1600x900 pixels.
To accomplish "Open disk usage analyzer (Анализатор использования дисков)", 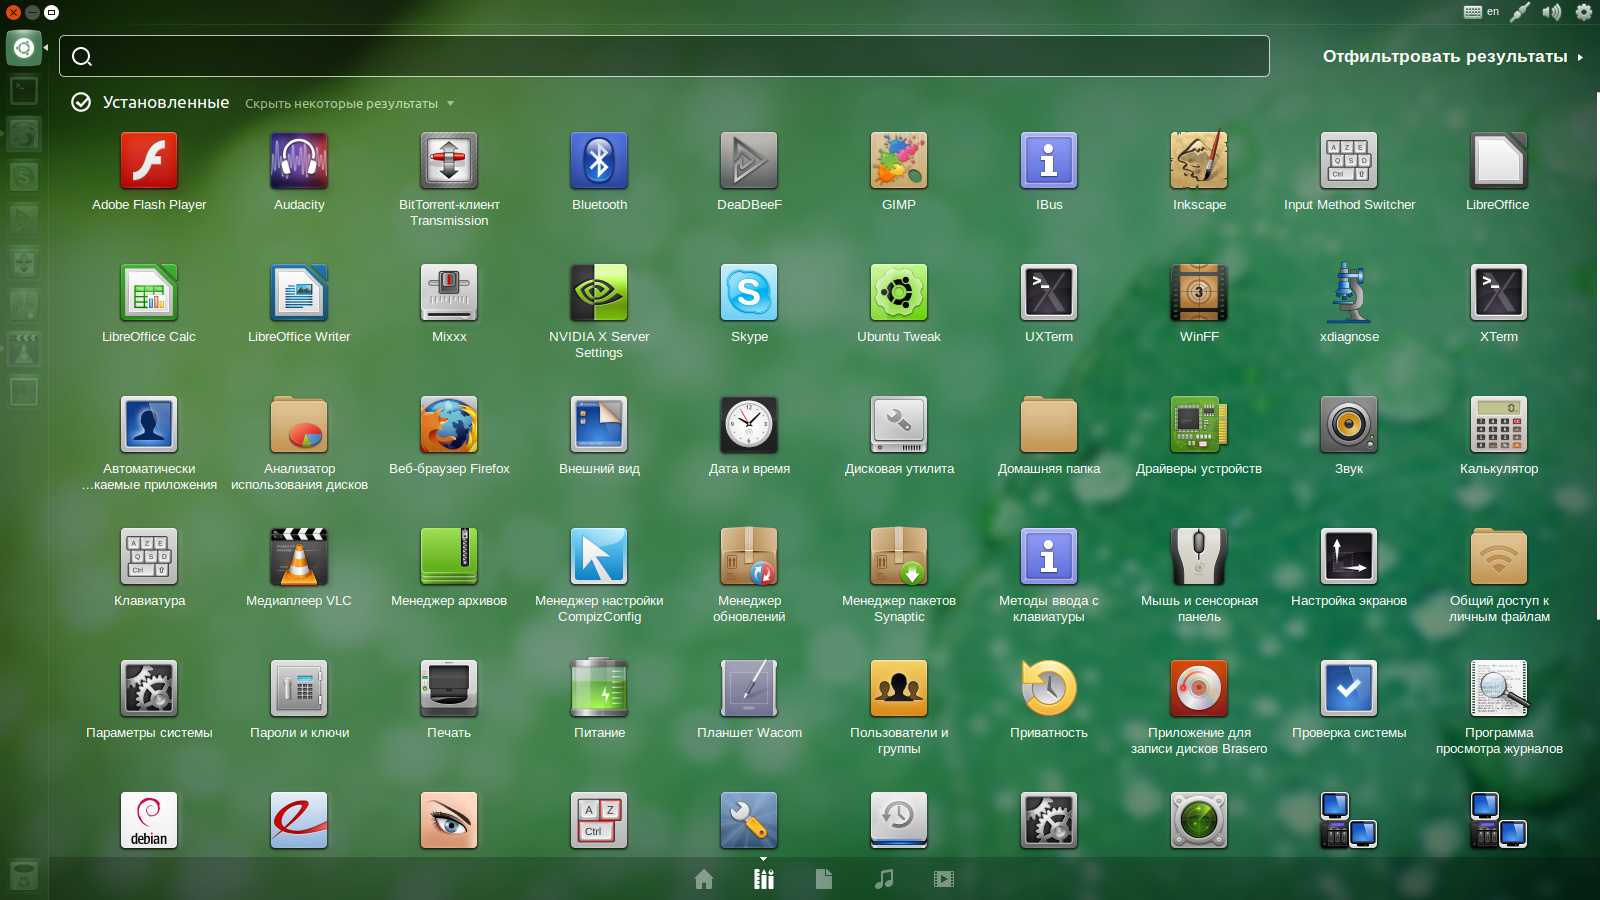I will (x=299, y=425).
